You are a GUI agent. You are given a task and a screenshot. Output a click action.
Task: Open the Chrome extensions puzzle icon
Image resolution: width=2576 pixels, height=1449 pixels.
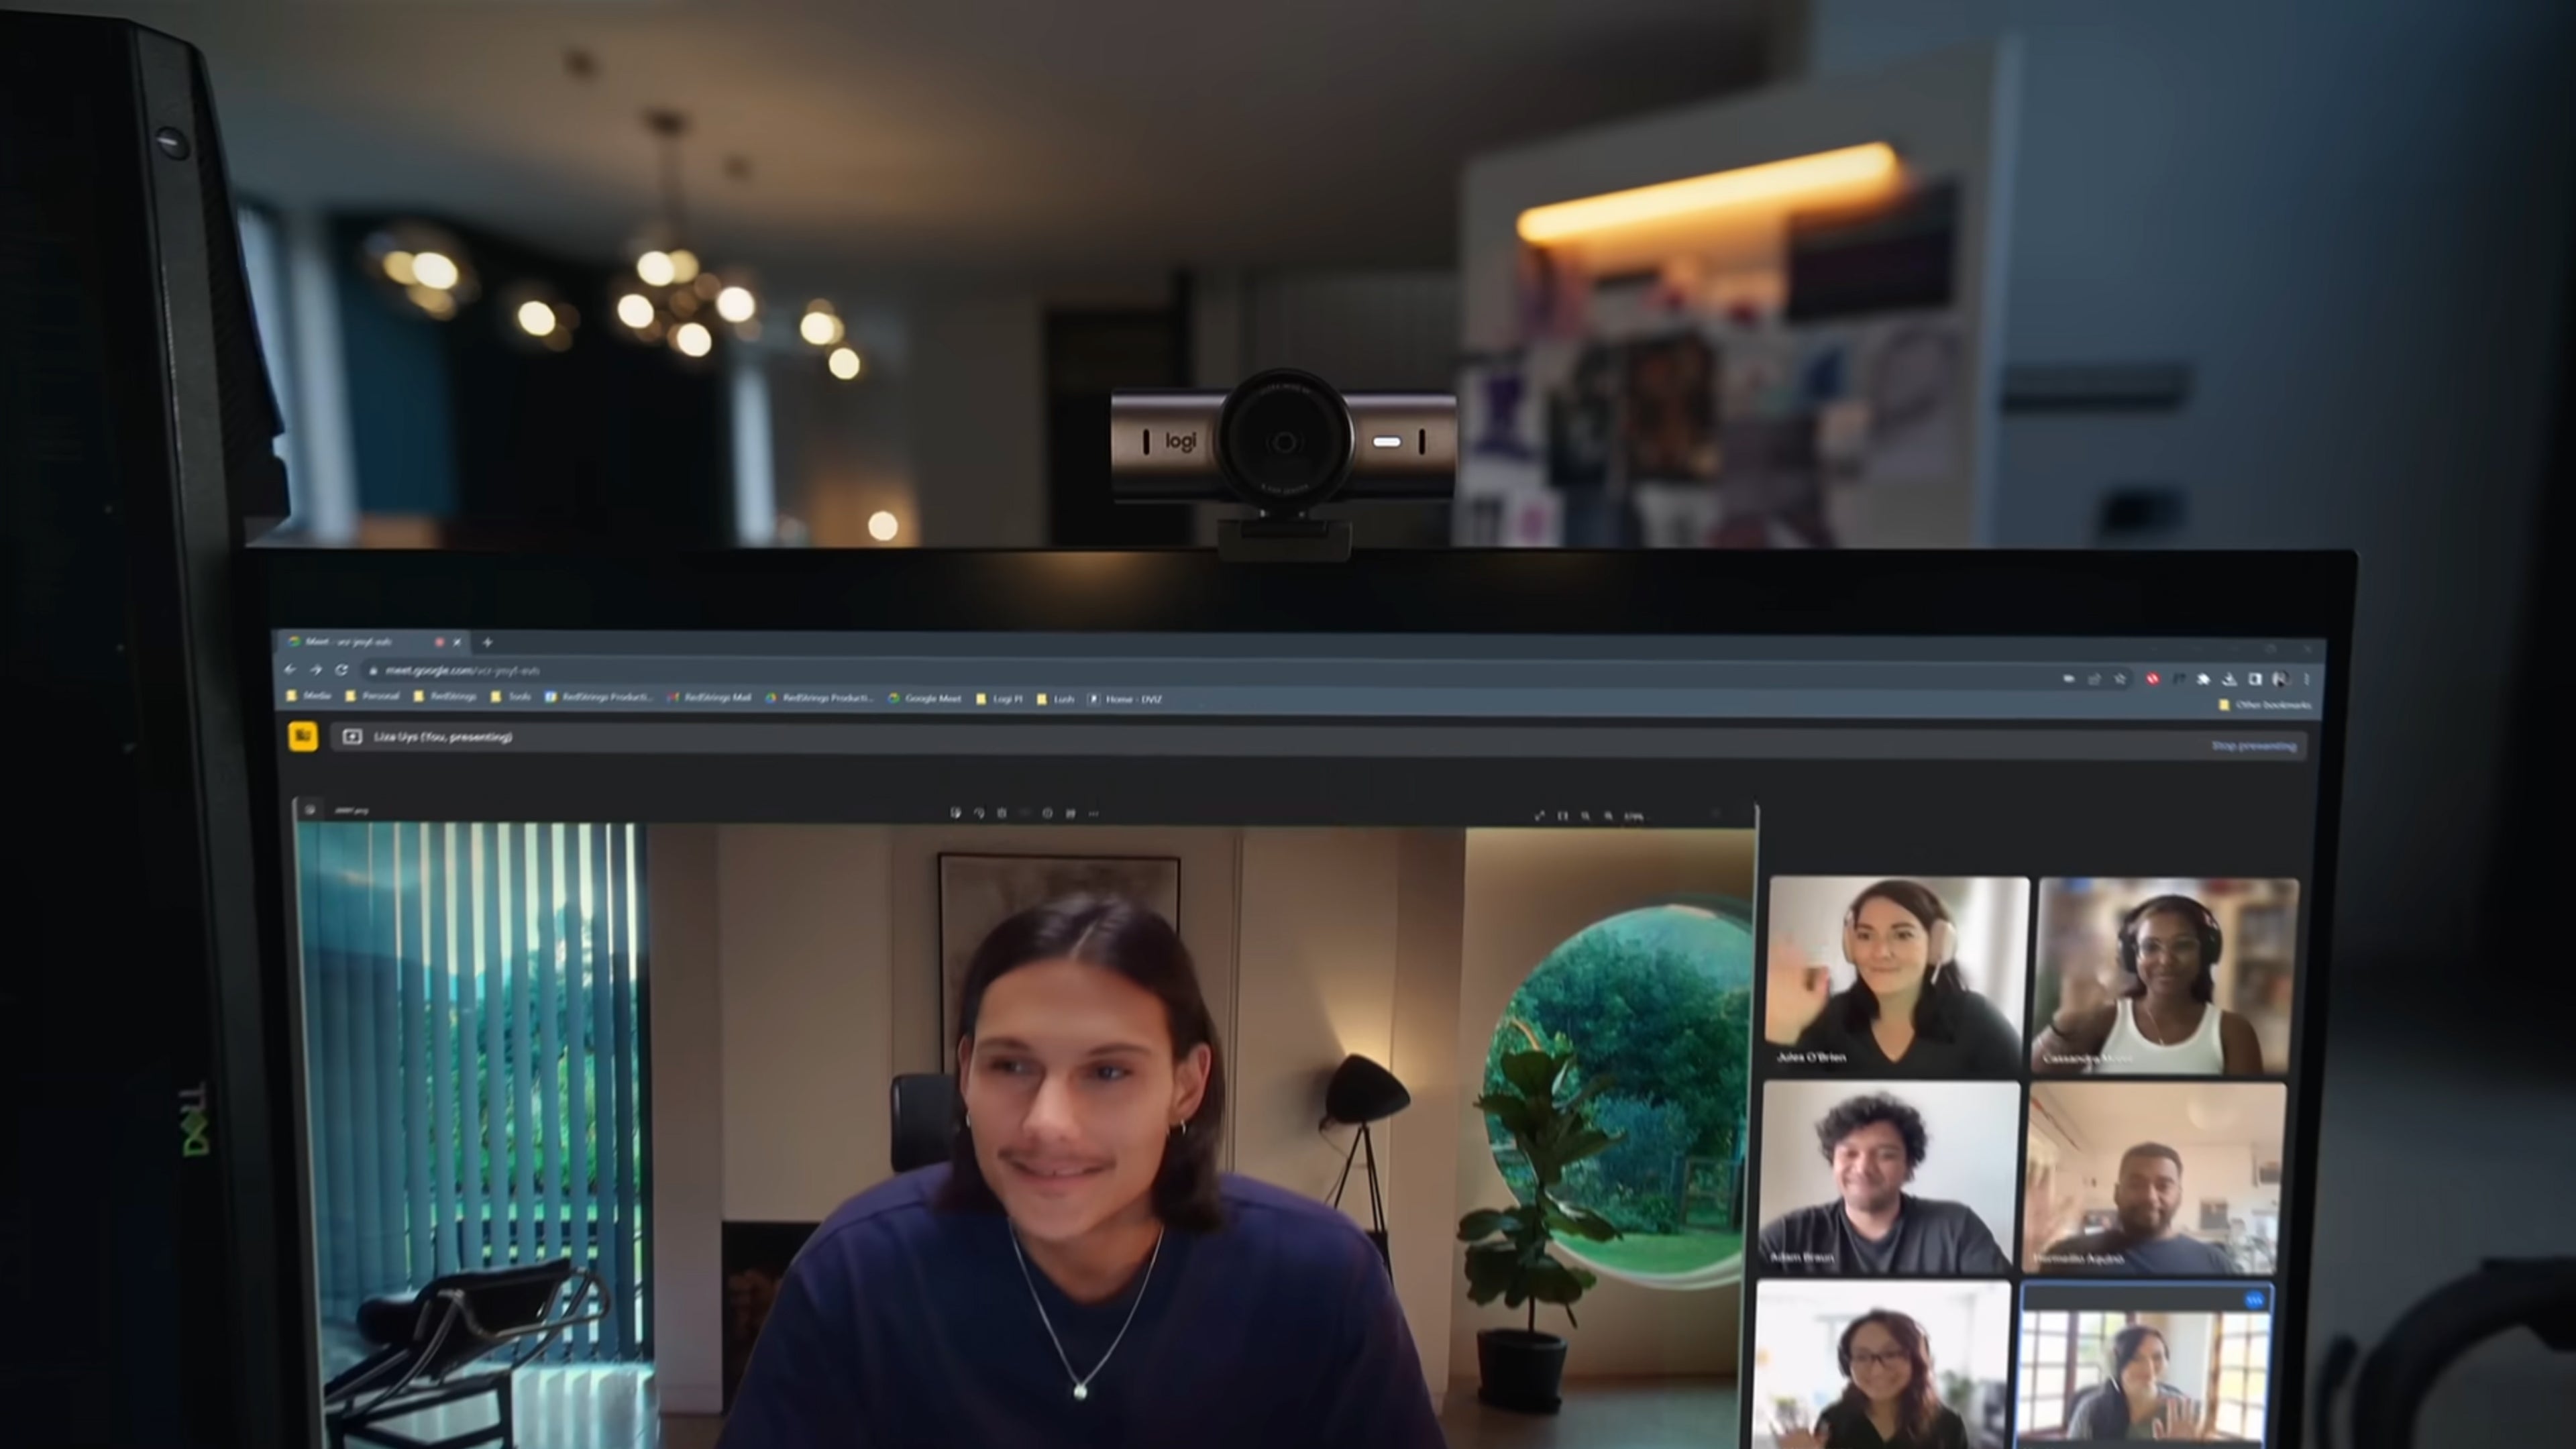[2203, 679]
